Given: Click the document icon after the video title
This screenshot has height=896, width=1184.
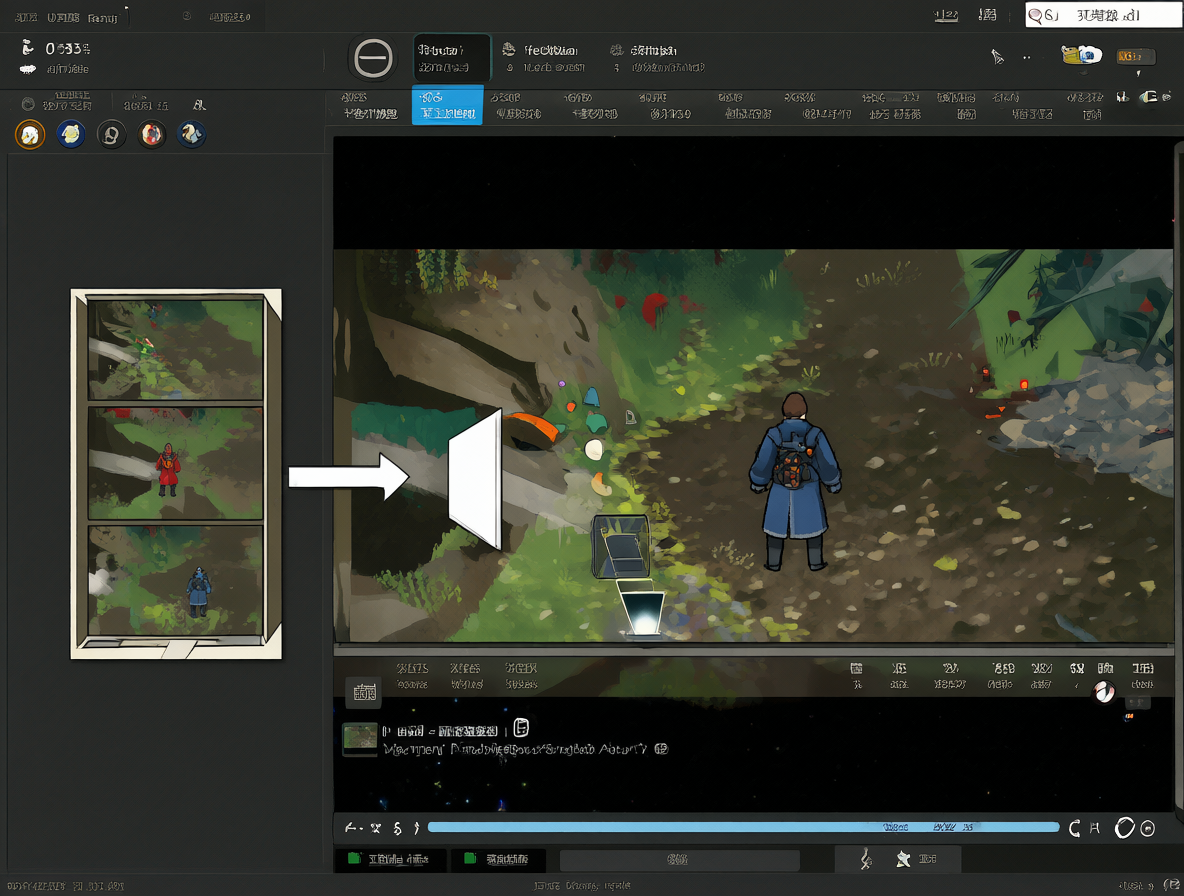Looking at the screenshot, I should (x=521, y=728).
